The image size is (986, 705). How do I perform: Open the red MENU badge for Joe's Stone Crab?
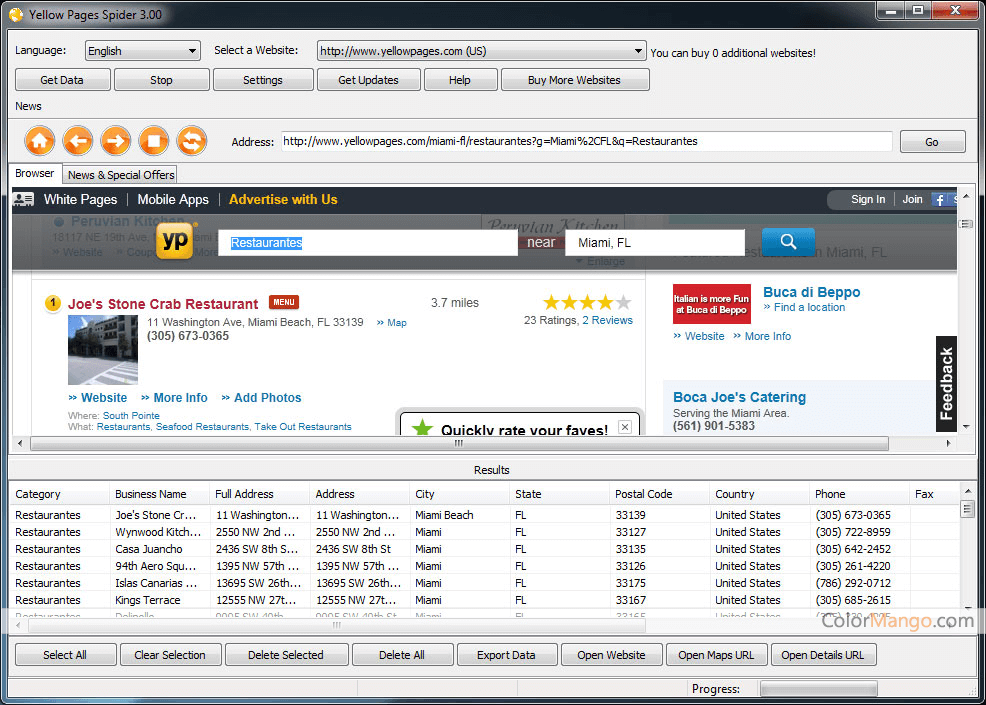[284, 303]
